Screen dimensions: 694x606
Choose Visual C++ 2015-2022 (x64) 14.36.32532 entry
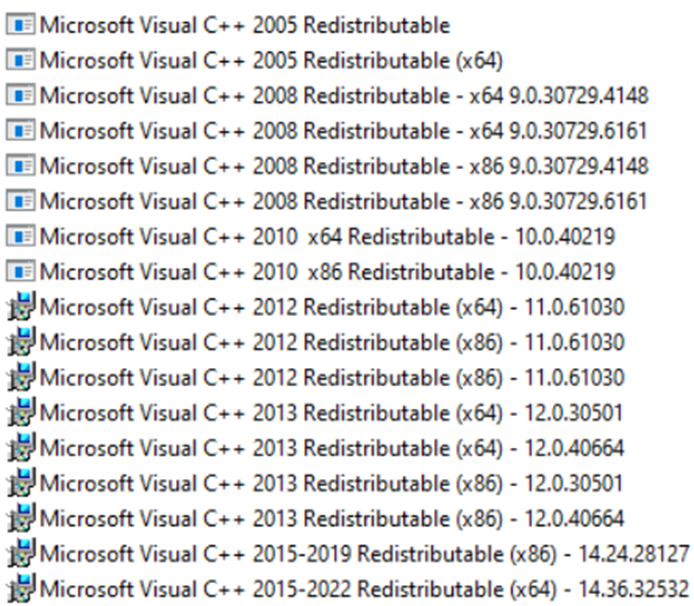coord(364,588)
